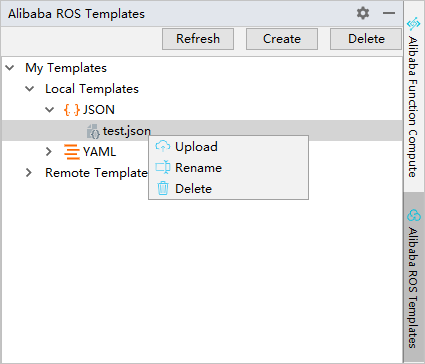Click the Alibaba ROS Templates sidebar icon
Screen dimensions: 425x364
tap(414, 215)
